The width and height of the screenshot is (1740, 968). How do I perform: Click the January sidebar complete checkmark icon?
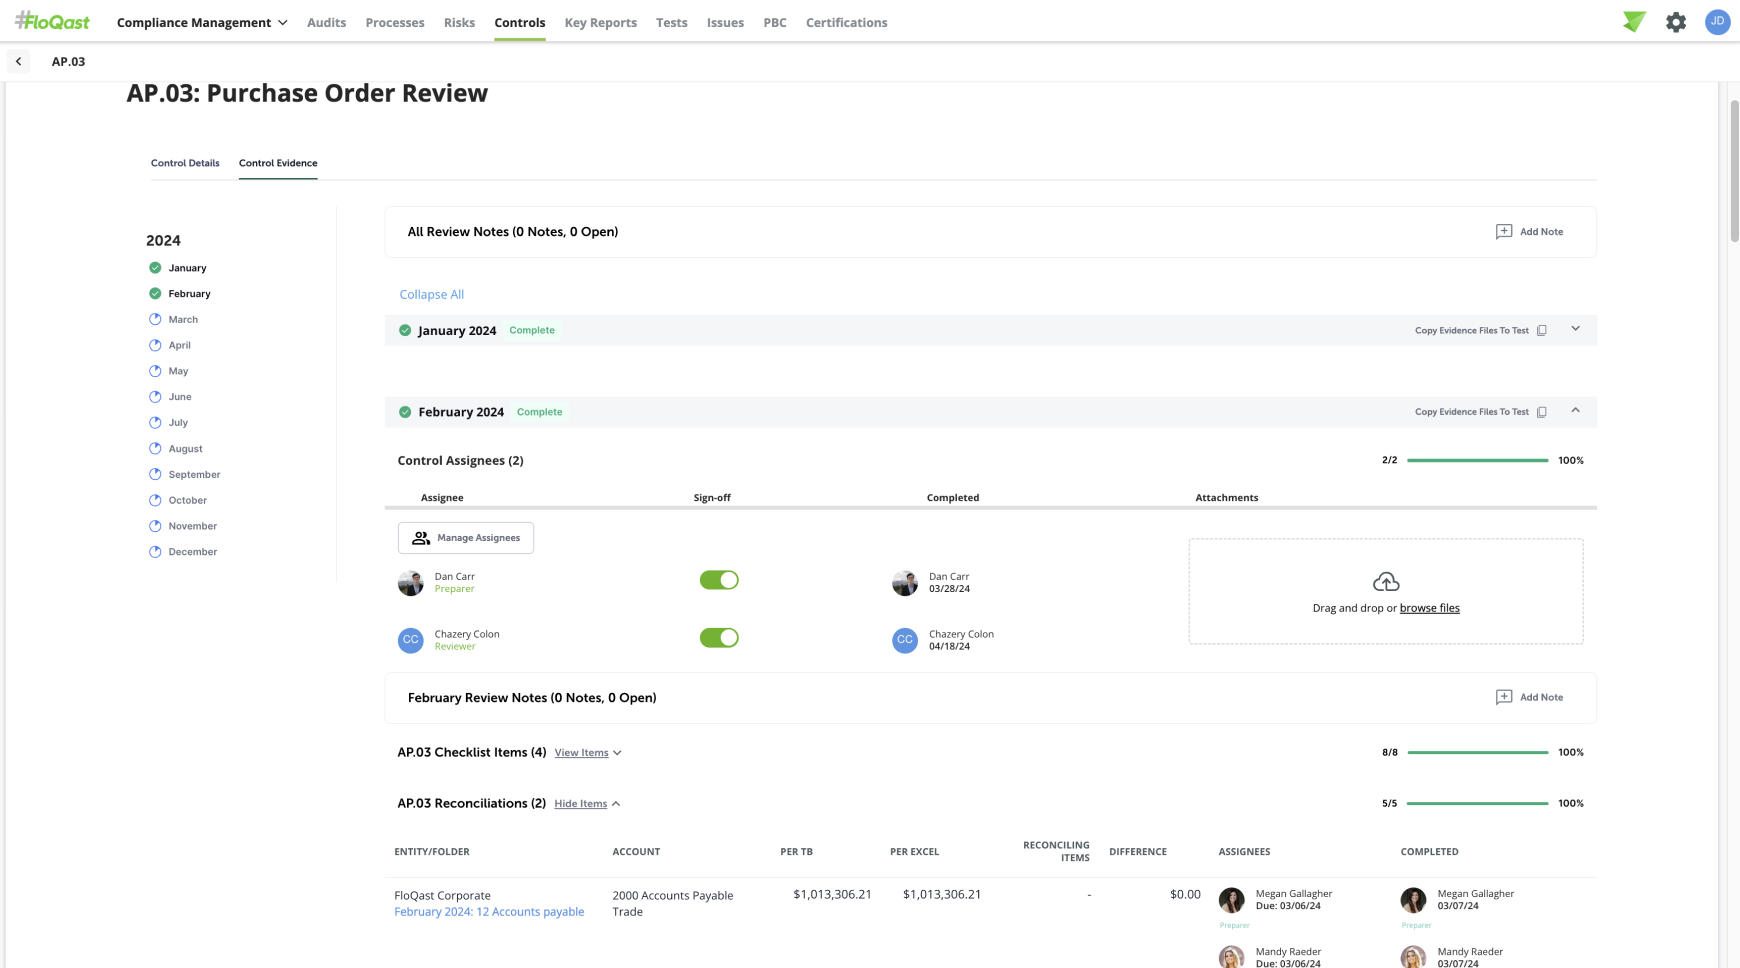click(x=155, y=268)
